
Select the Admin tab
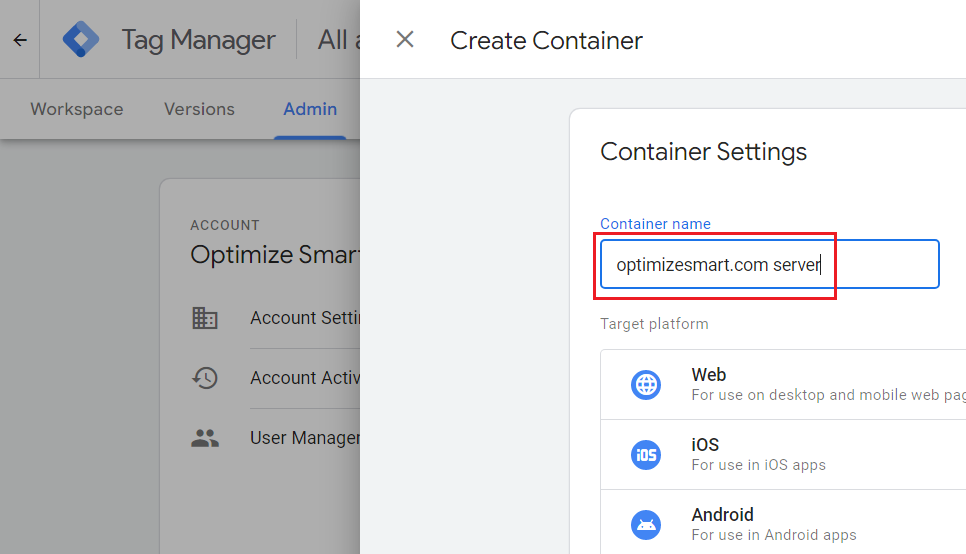(x=310, y=109)
